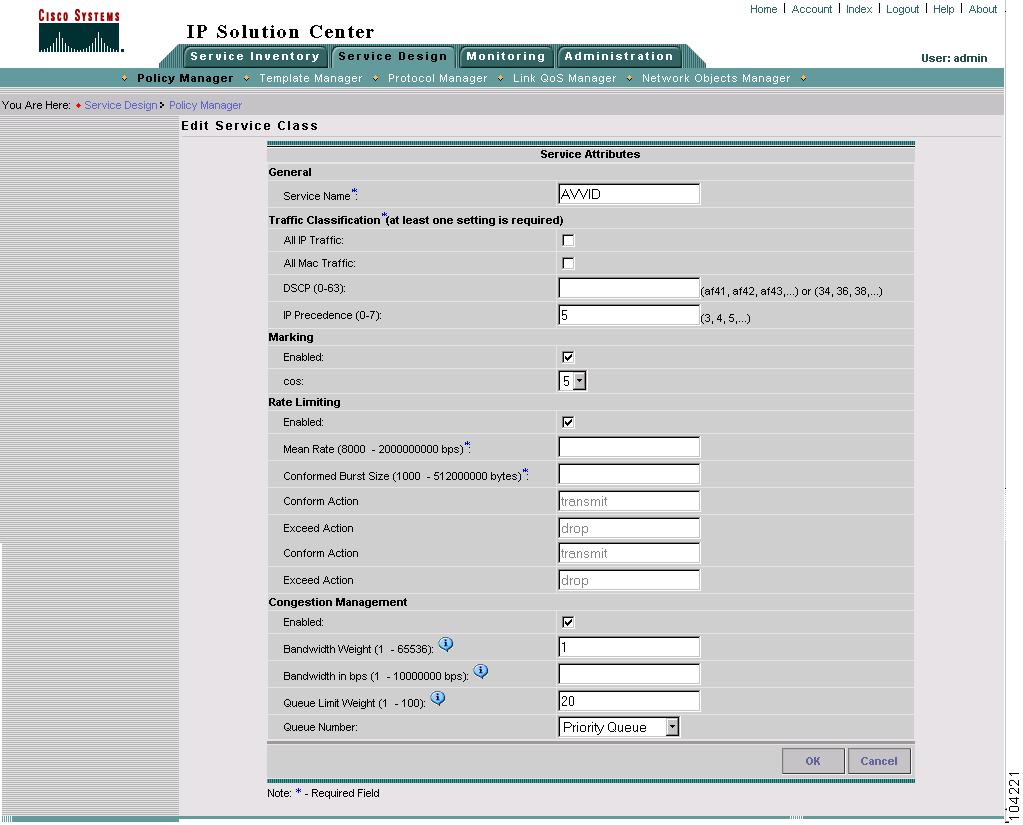Open the About link
The image size is (1023, 825).
click(x=983, y=9)
